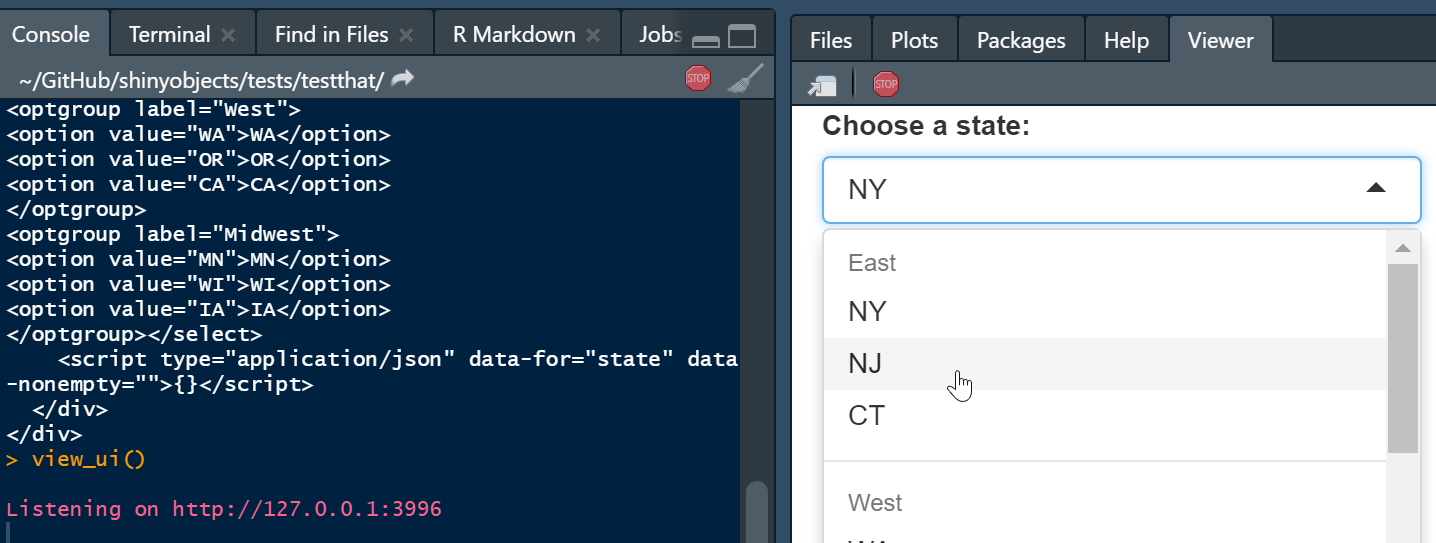The height and width of the screenshot is (543, 1436).
Task: Choose CT in the East group
Action: pyautogui.click(x=866, y=415)
